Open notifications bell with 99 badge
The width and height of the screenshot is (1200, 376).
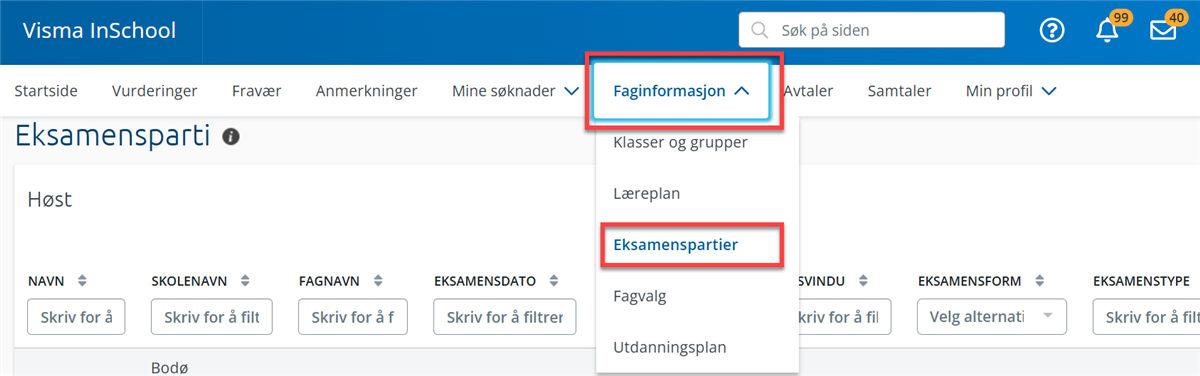[x=1107, y=30]
